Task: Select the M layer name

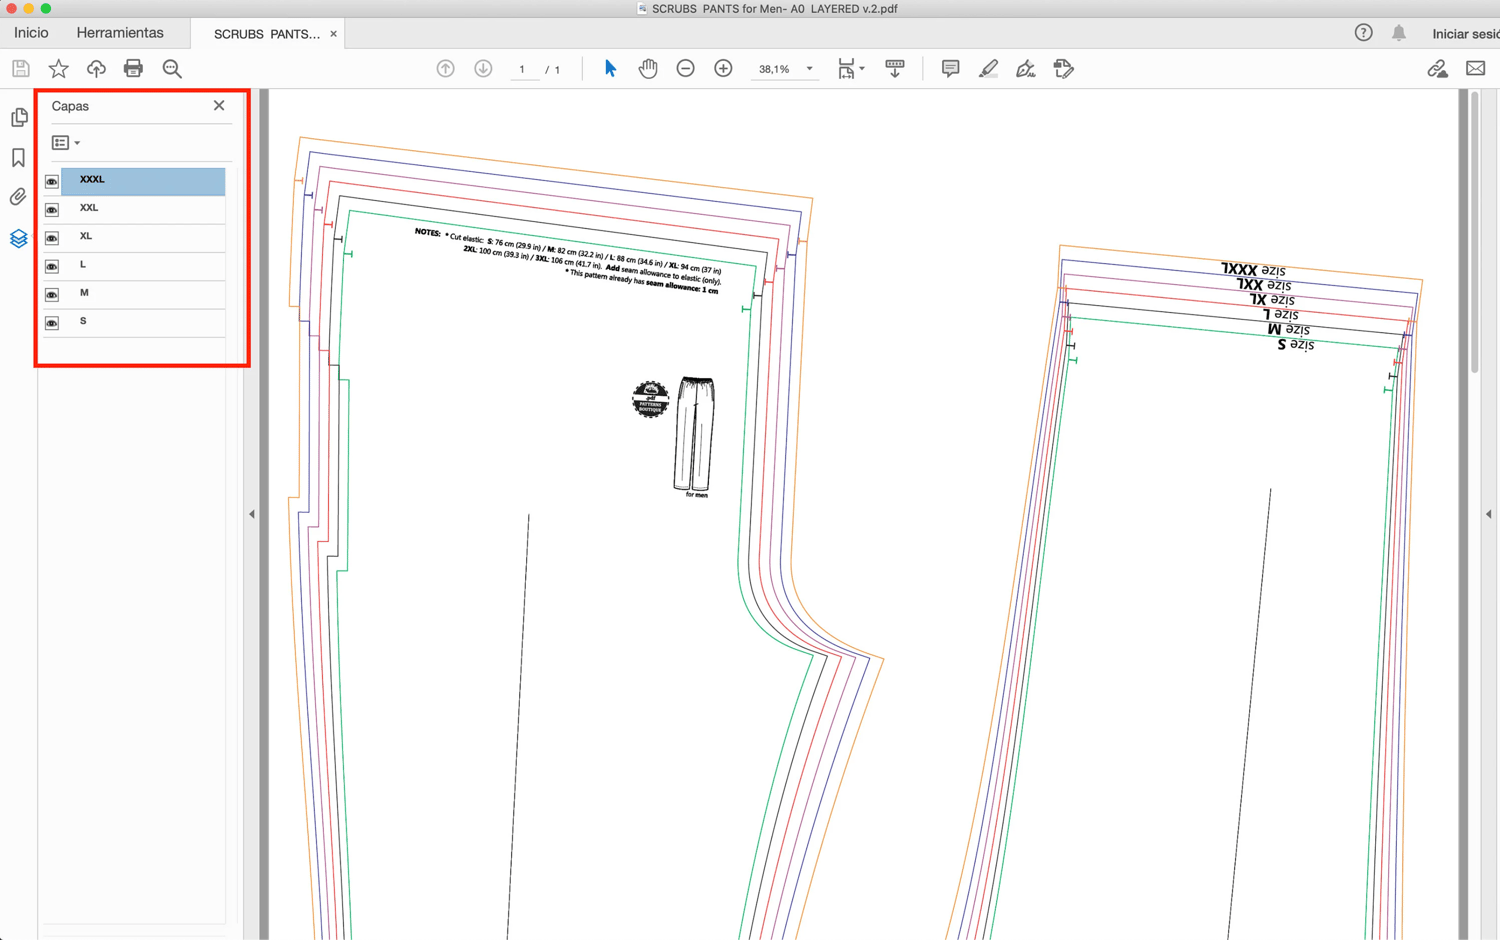Action: coord(84,293)
